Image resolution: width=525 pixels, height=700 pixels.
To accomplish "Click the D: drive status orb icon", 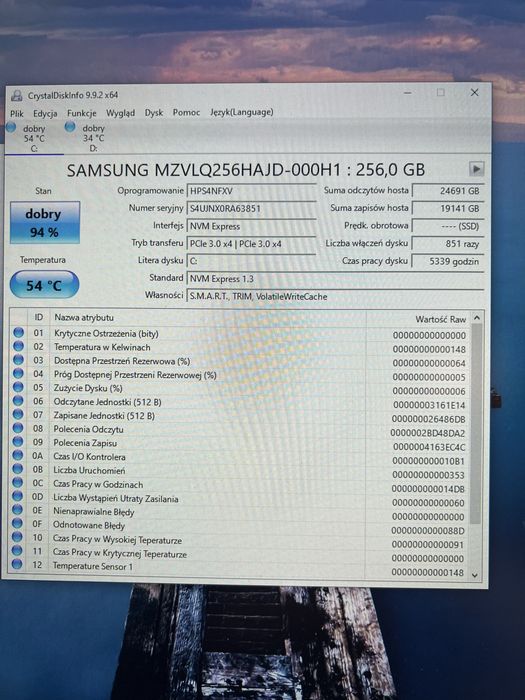I will (70, 127).
